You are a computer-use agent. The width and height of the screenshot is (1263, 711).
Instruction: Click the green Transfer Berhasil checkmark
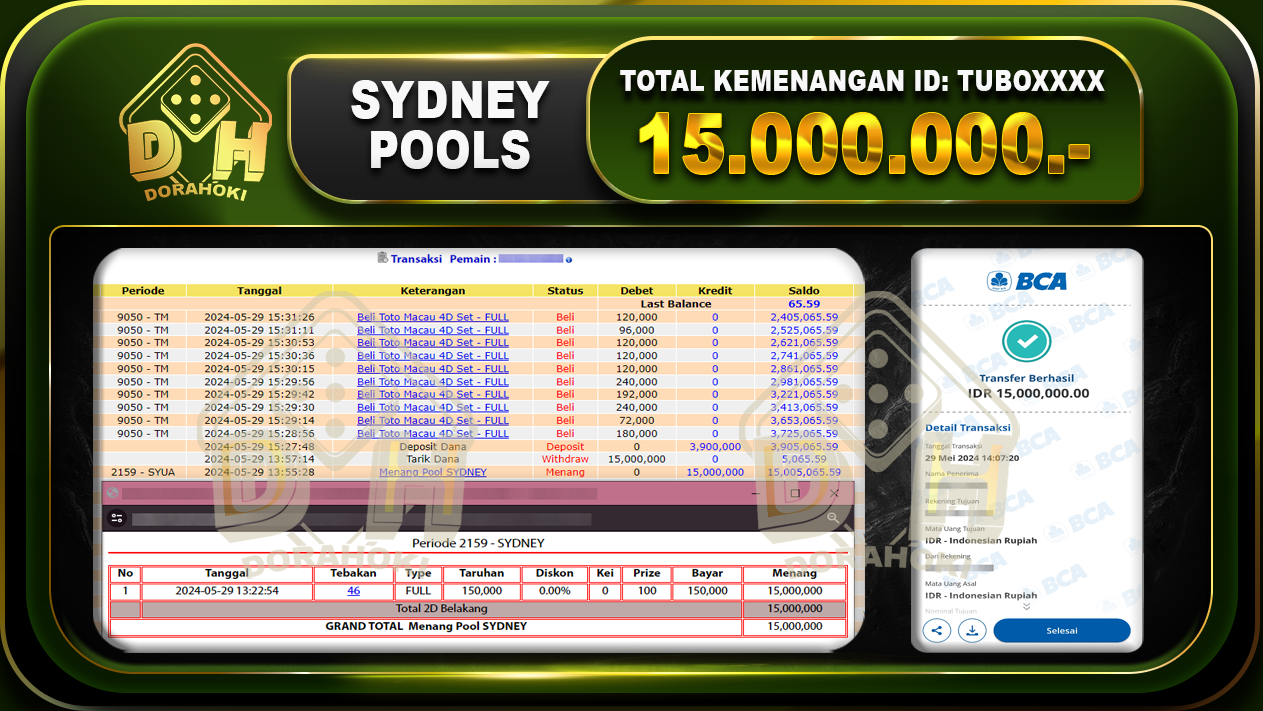(x=1026, y=340)
